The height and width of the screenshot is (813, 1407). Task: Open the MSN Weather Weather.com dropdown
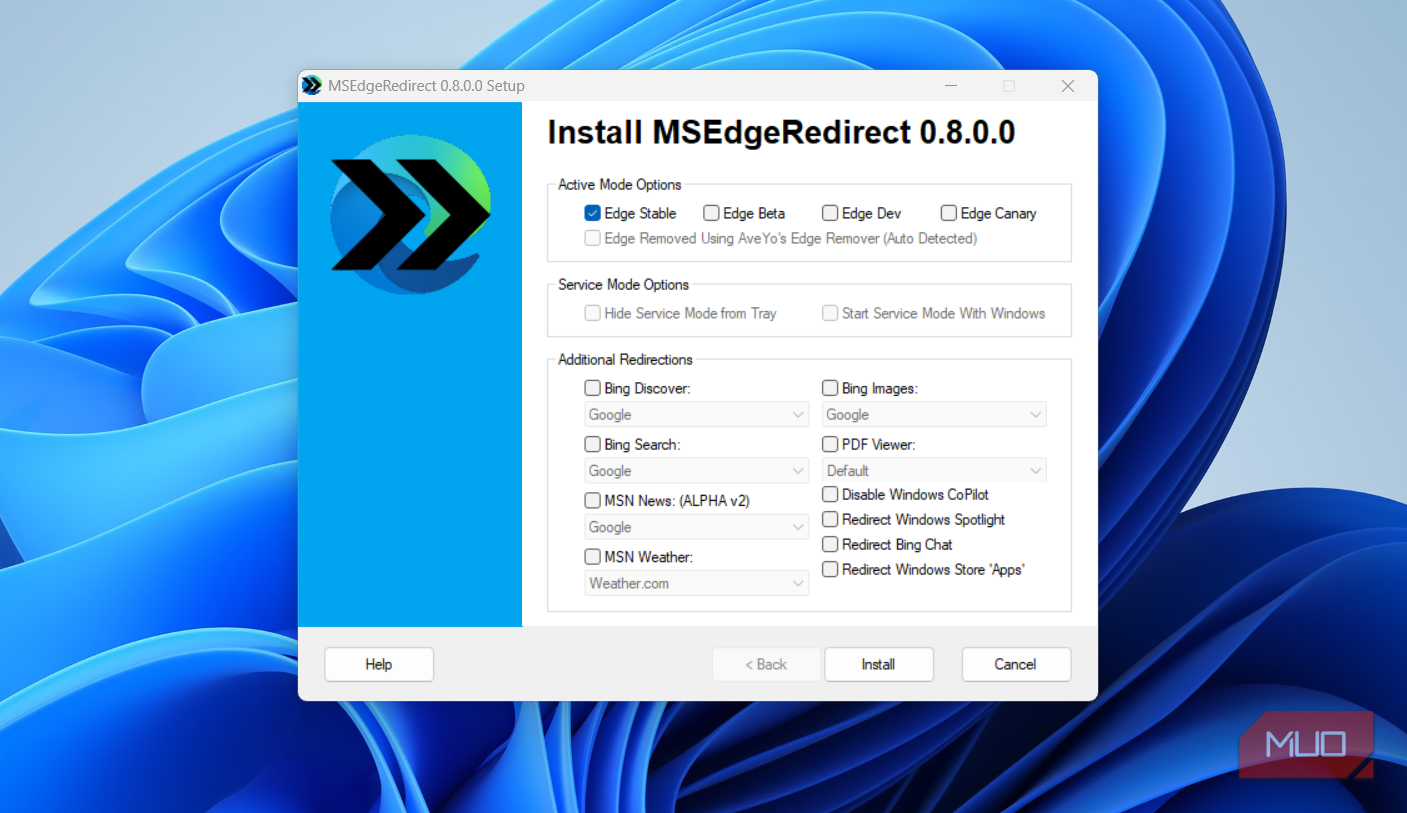pyautogui.click(x=697, y=583)
